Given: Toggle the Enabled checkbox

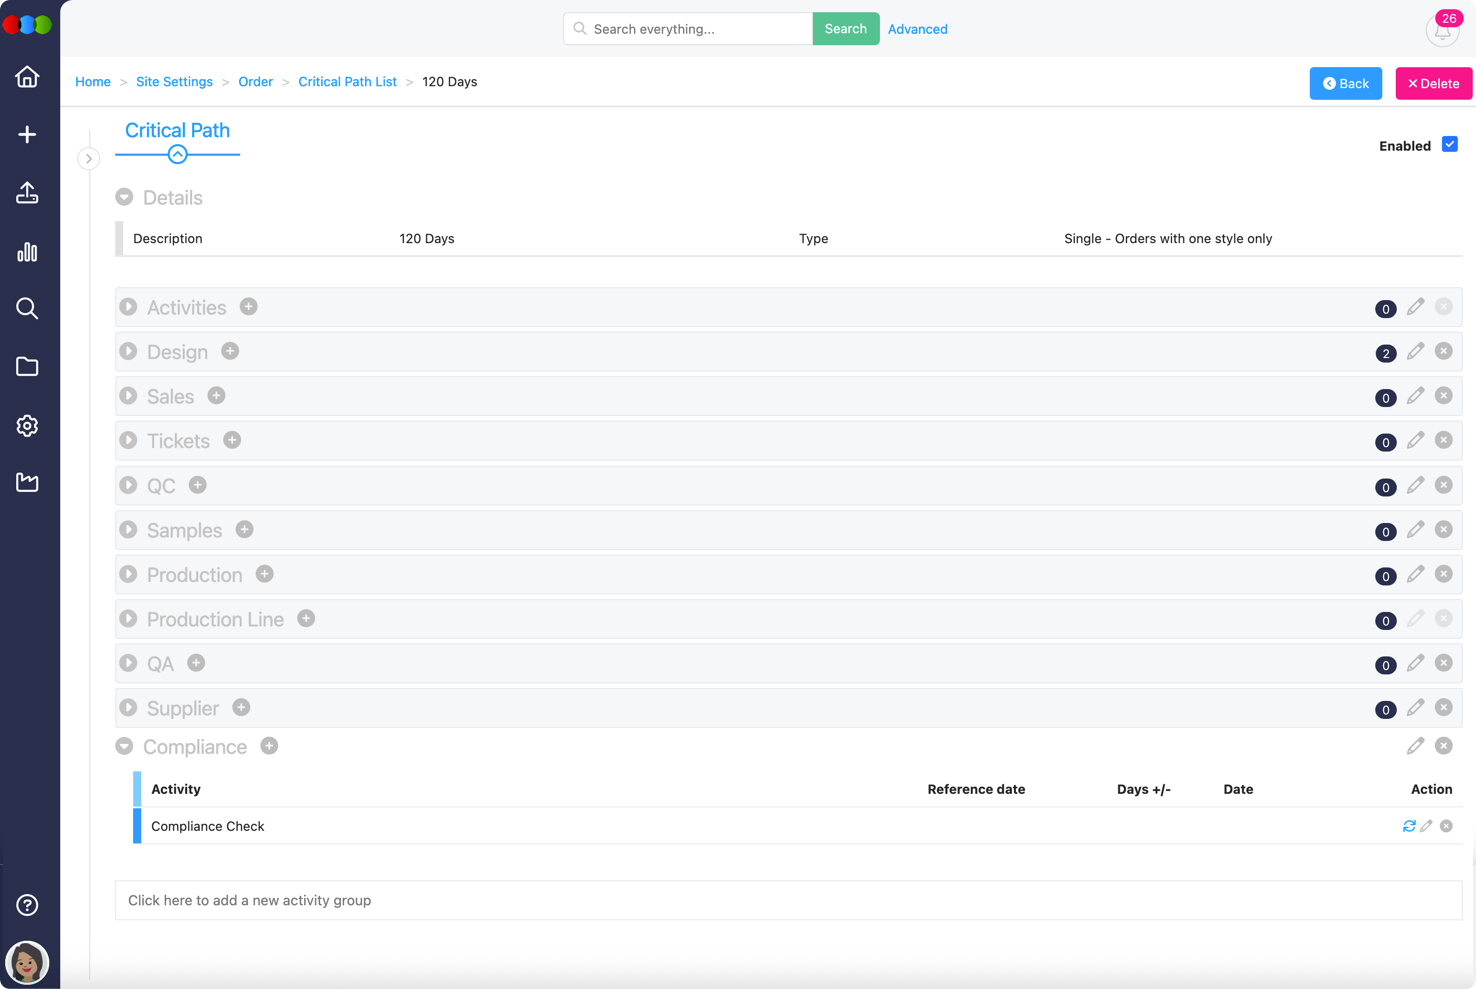Looking at the screenshot, I should tap(1449, 145).
